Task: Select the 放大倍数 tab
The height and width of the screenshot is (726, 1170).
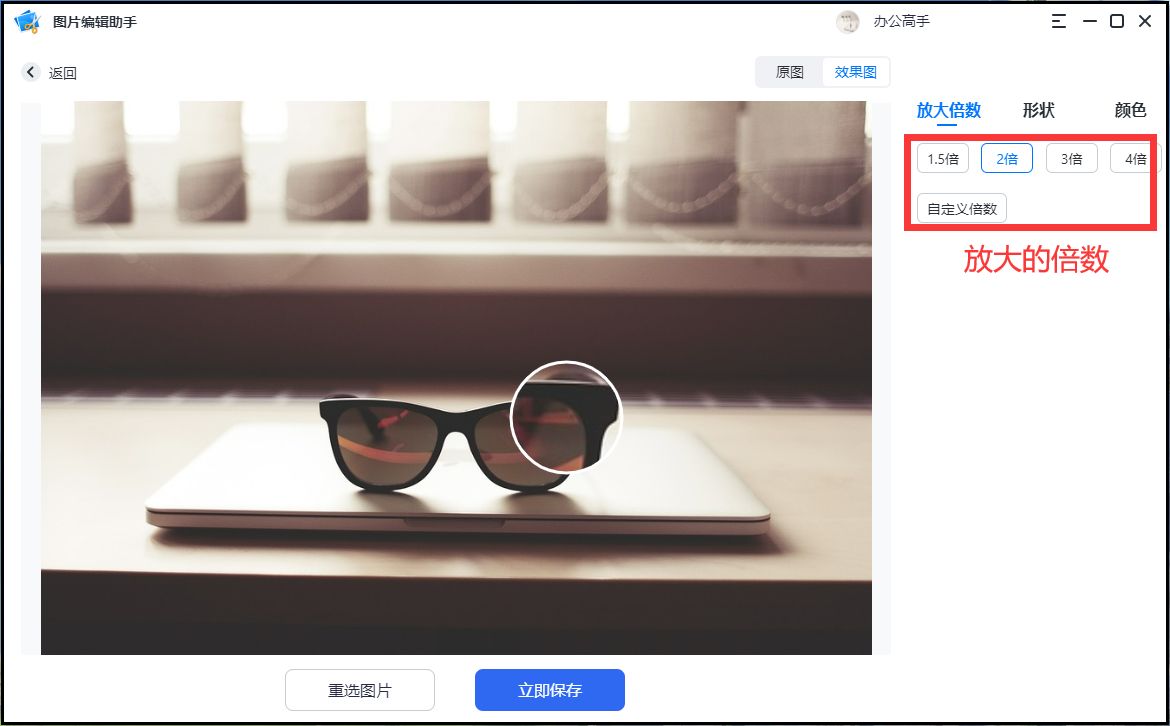Action: tap(946, 110)
